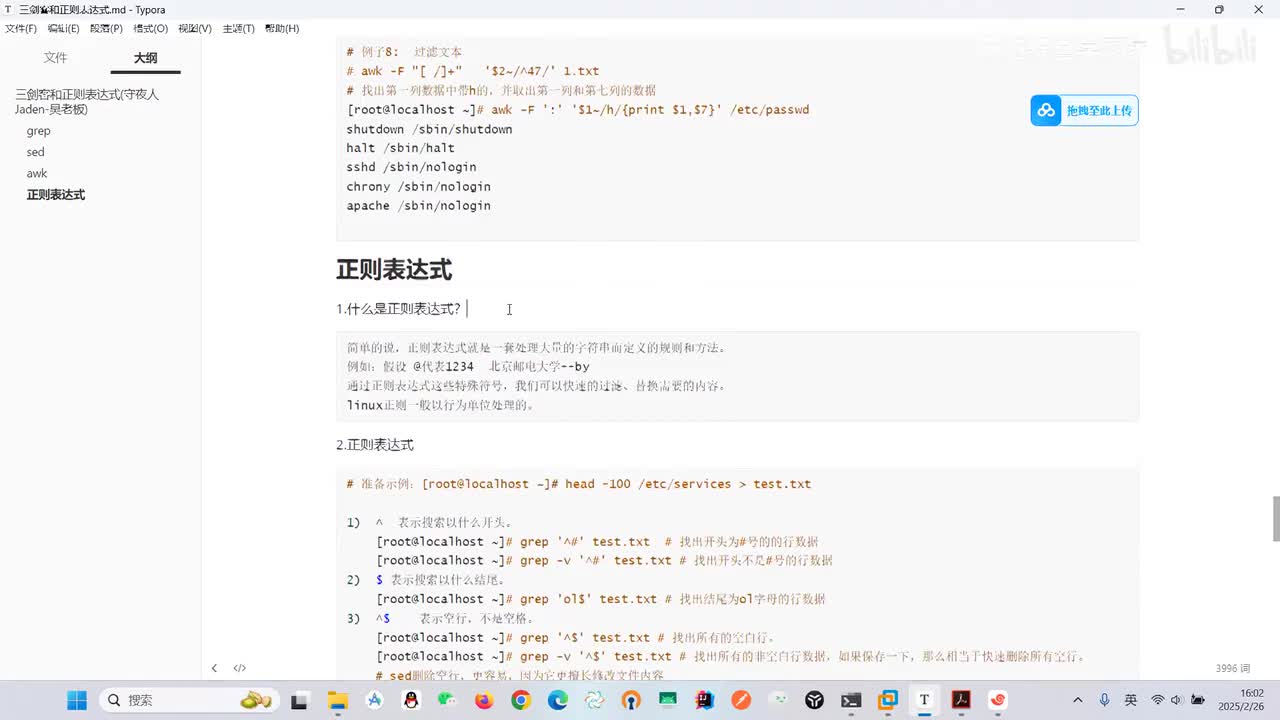Open the terminal taskbar icon

(851, 700)
